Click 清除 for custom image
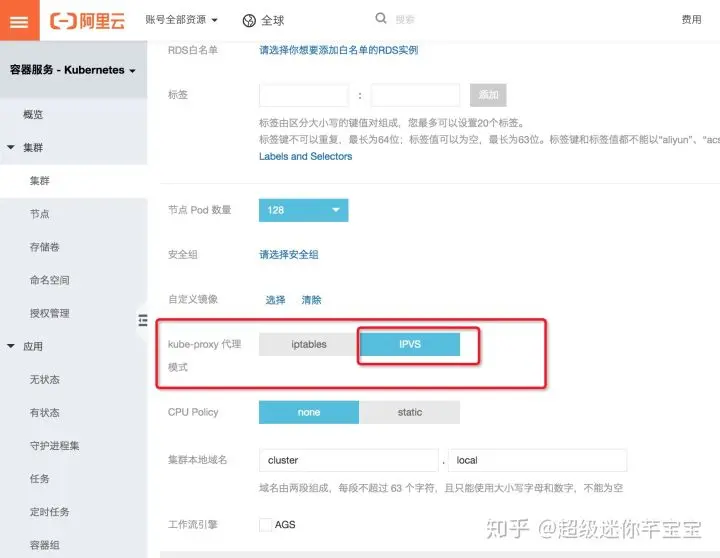The width and height of the screenshot is (720, 558). point(311,300)
